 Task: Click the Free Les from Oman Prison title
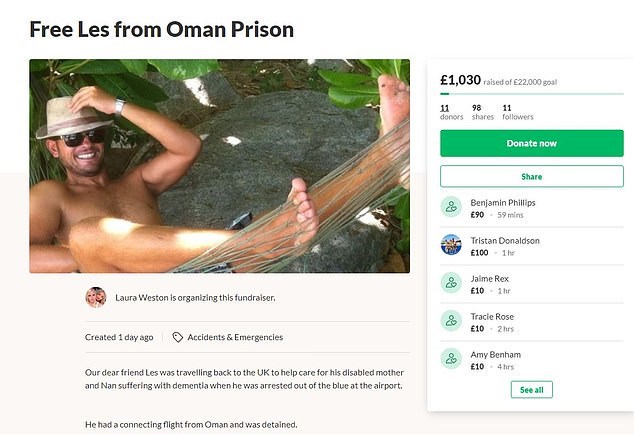point(161,27)
